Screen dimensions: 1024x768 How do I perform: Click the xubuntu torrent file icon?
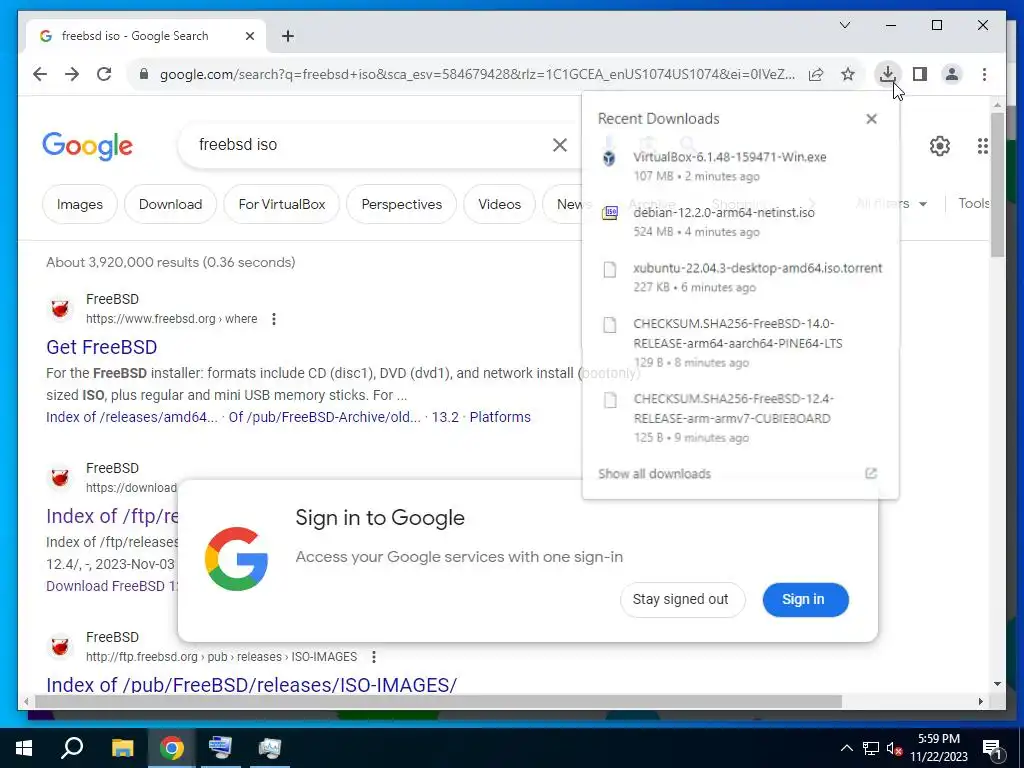pos(609,269)
